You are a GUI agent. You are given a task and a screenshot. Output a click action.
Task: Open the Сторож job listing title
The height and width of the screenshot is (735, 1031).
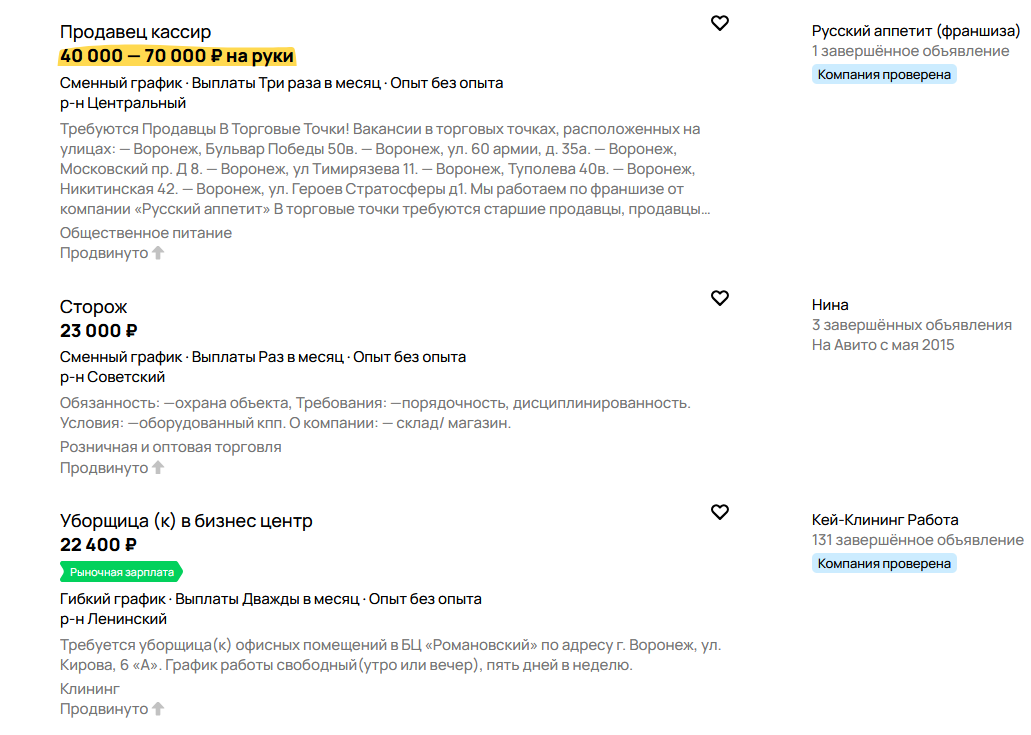pyautogui.click(x=93, y=307)
